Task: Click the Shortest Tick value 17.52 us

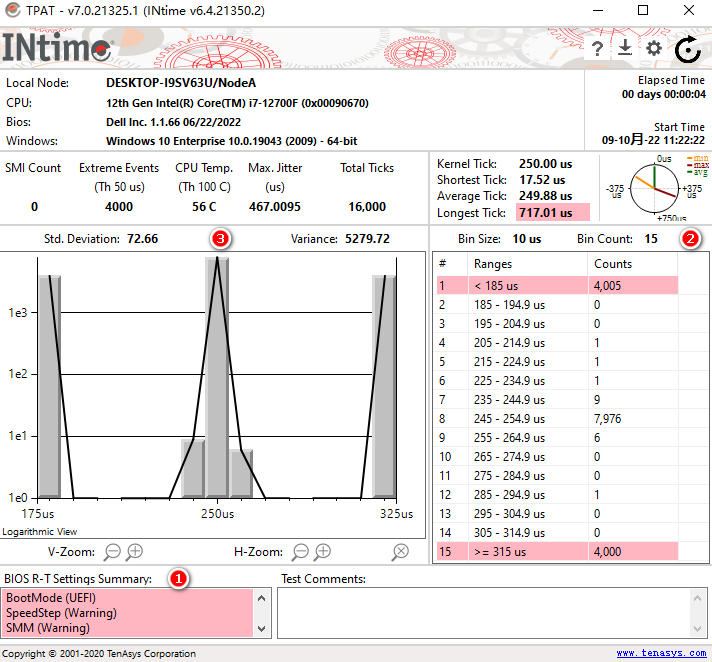Action: click(x=542, y=180)
